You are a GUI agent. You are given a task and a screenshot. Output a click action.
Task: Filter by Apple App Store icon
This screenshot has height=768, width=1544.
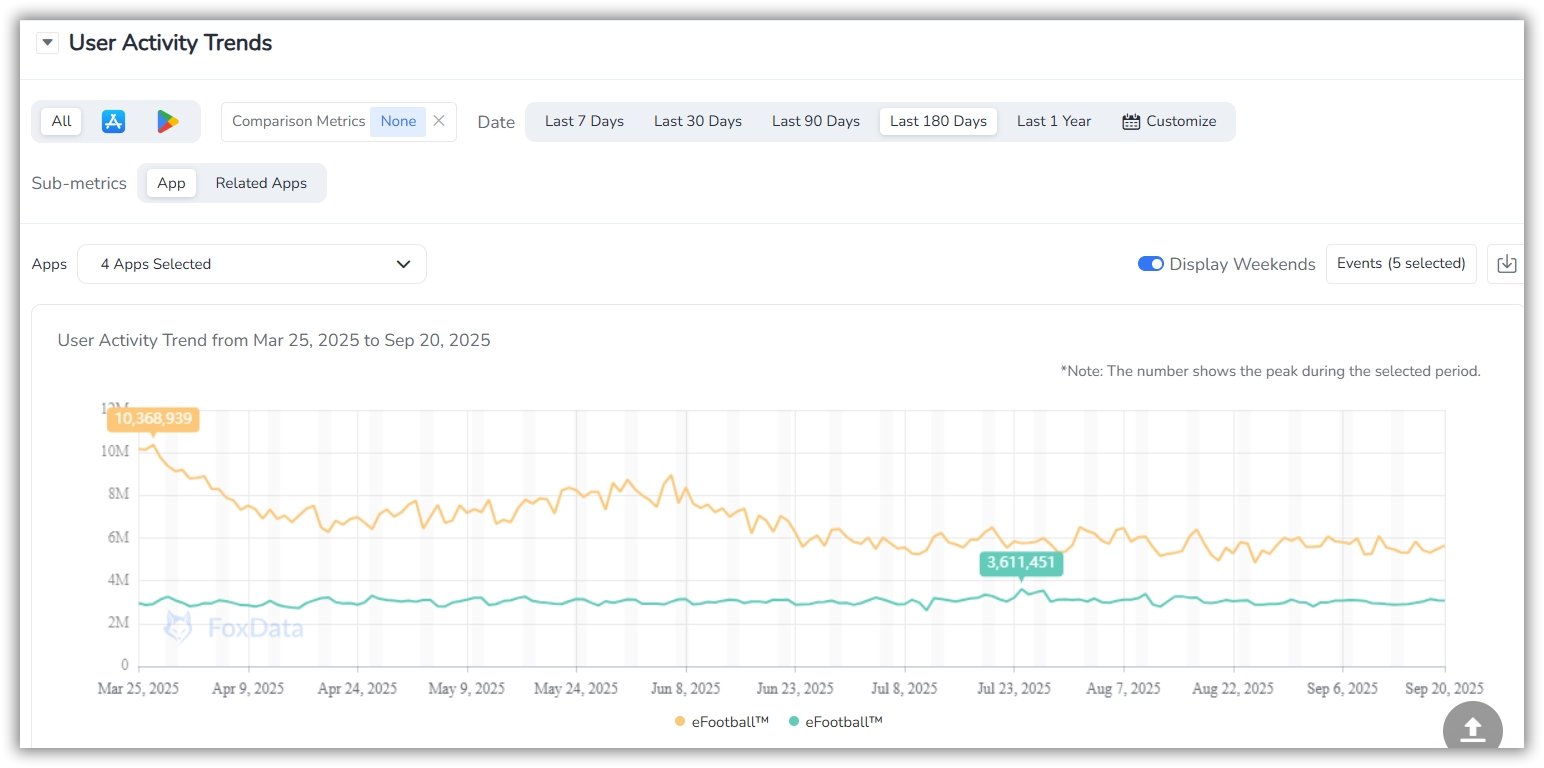[x=113, y=121]
